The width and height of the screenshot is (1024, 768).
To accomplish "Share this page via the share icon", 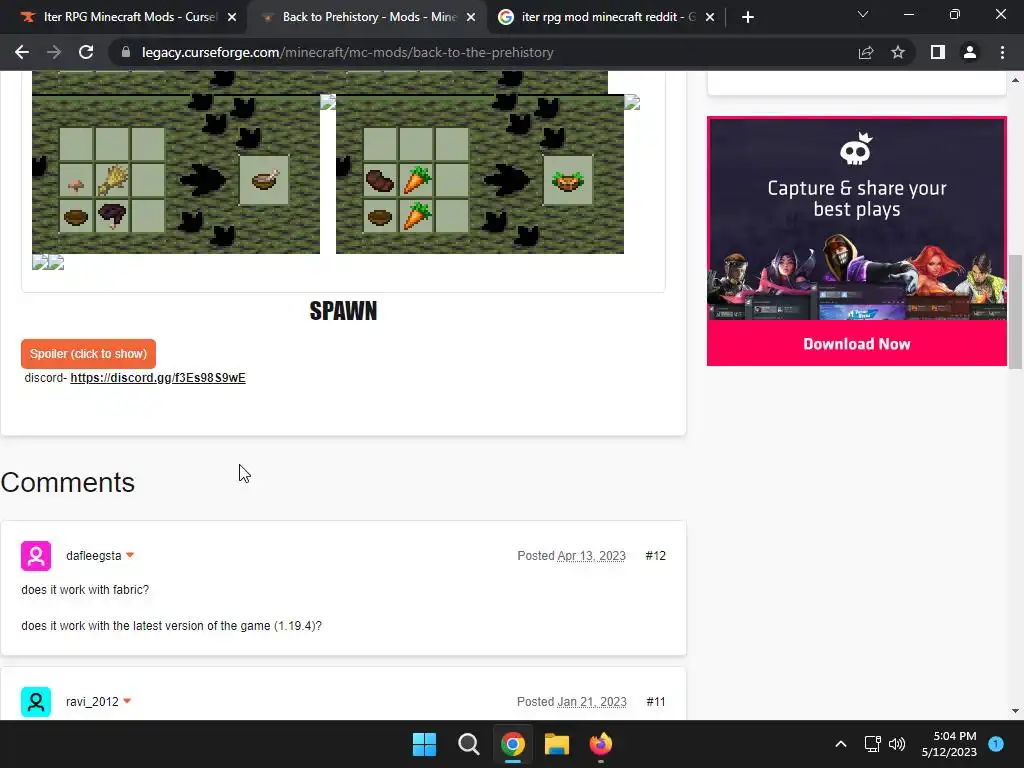I will [x=866, y=52].
